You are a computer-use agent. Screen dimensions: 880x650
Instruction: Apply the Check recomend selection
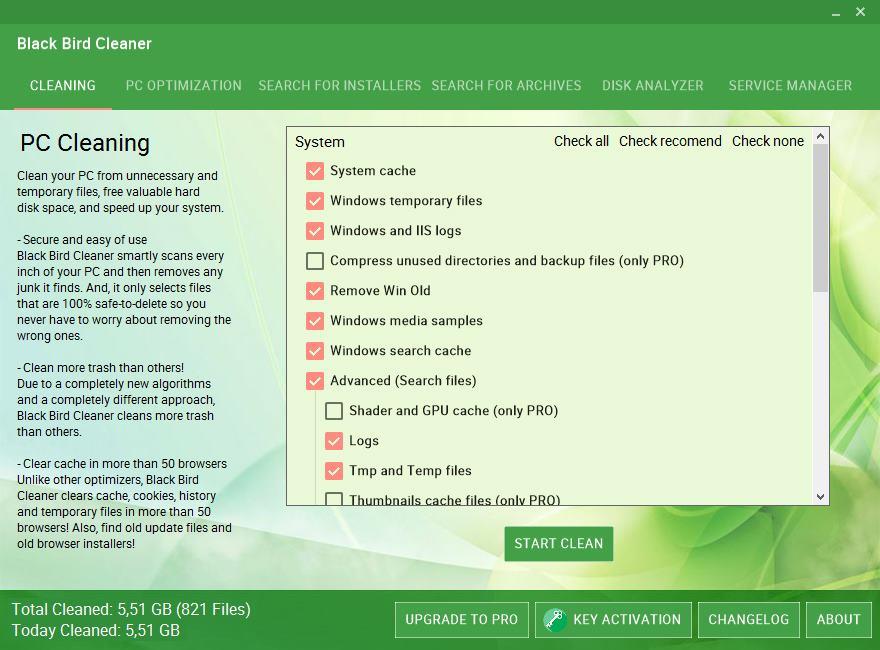pyautogui.click(x=670, y=141)
